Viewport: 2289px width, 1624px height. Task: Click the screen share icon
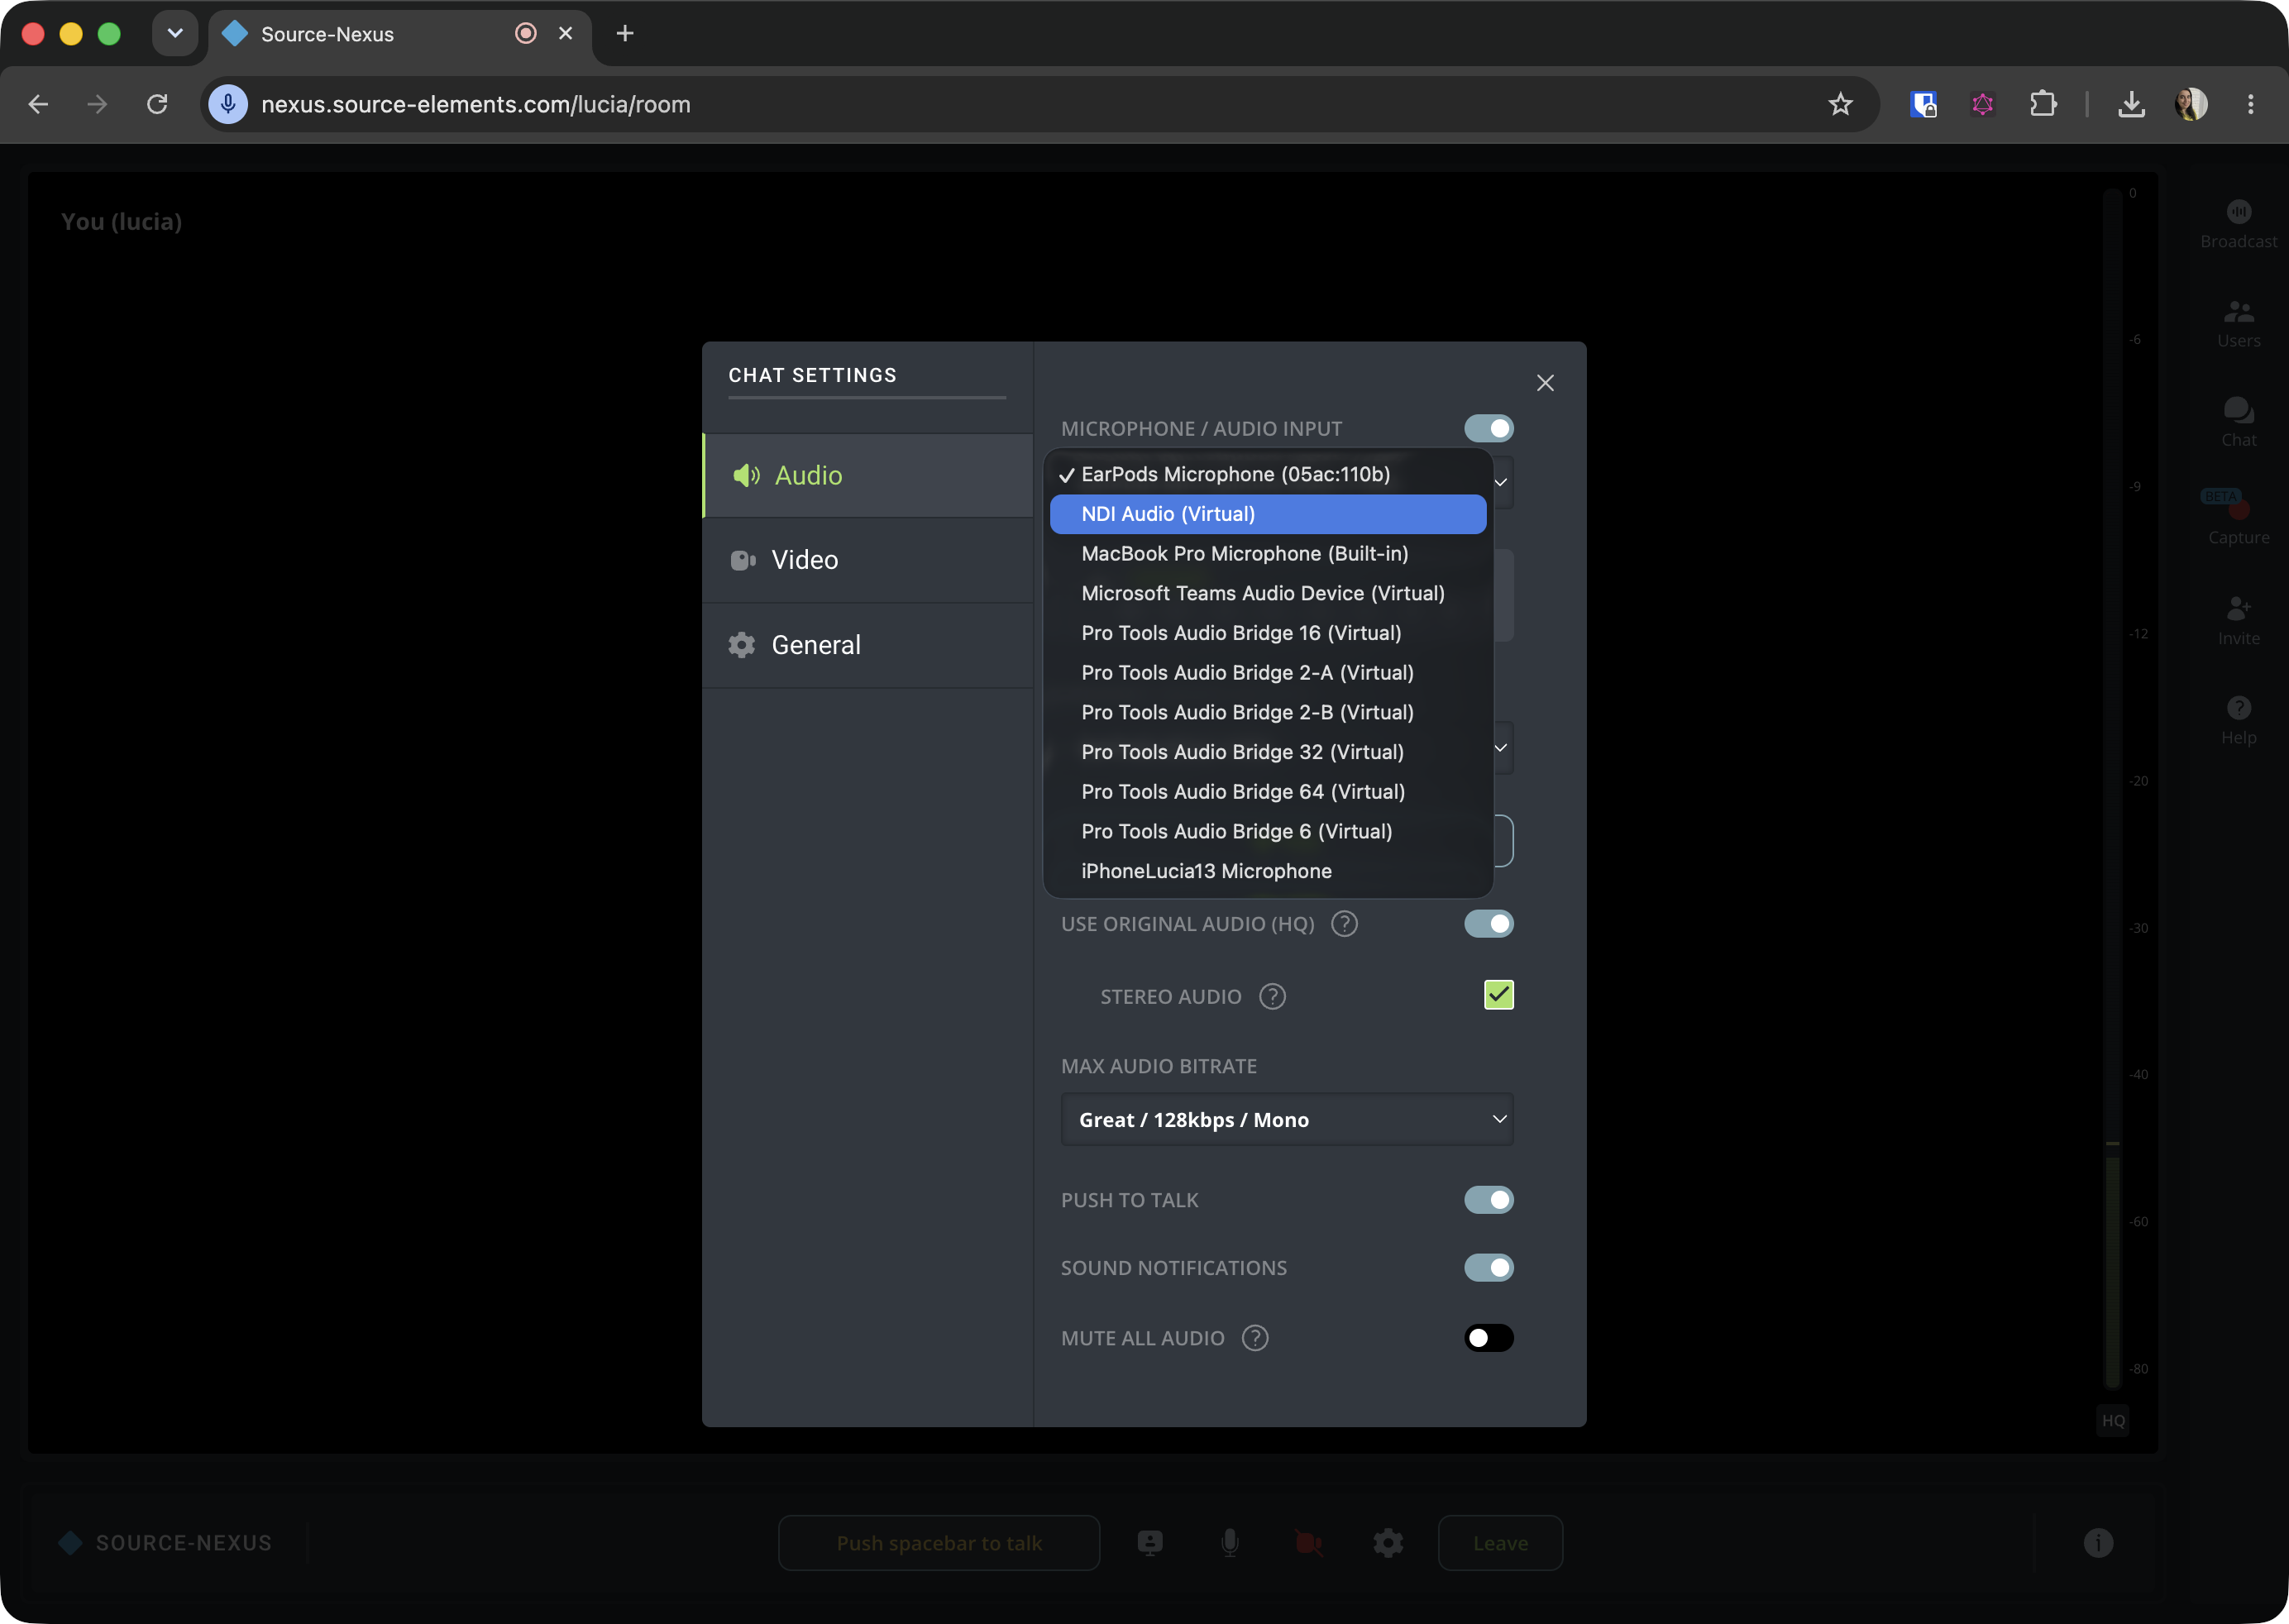click(1150, 1543)
